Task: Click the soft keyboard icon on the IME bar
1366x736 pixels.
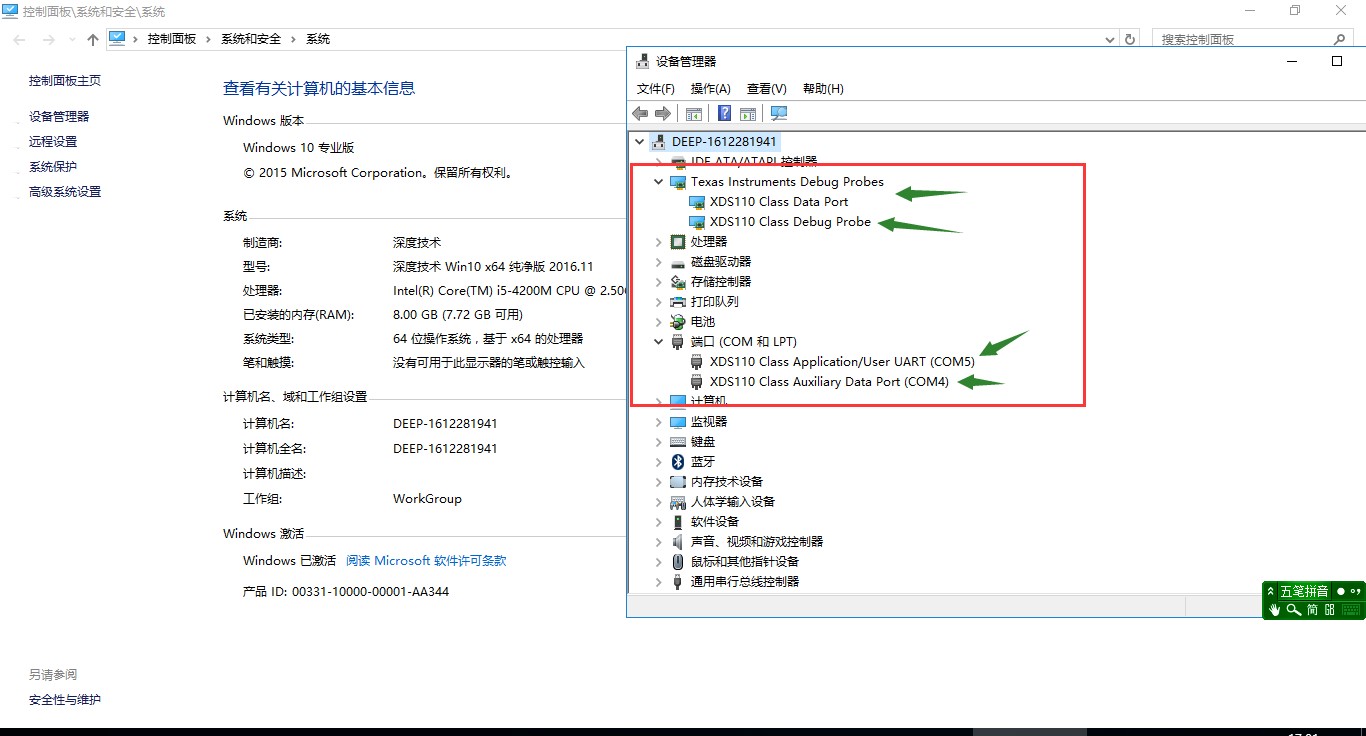Action: point(1350,609)
